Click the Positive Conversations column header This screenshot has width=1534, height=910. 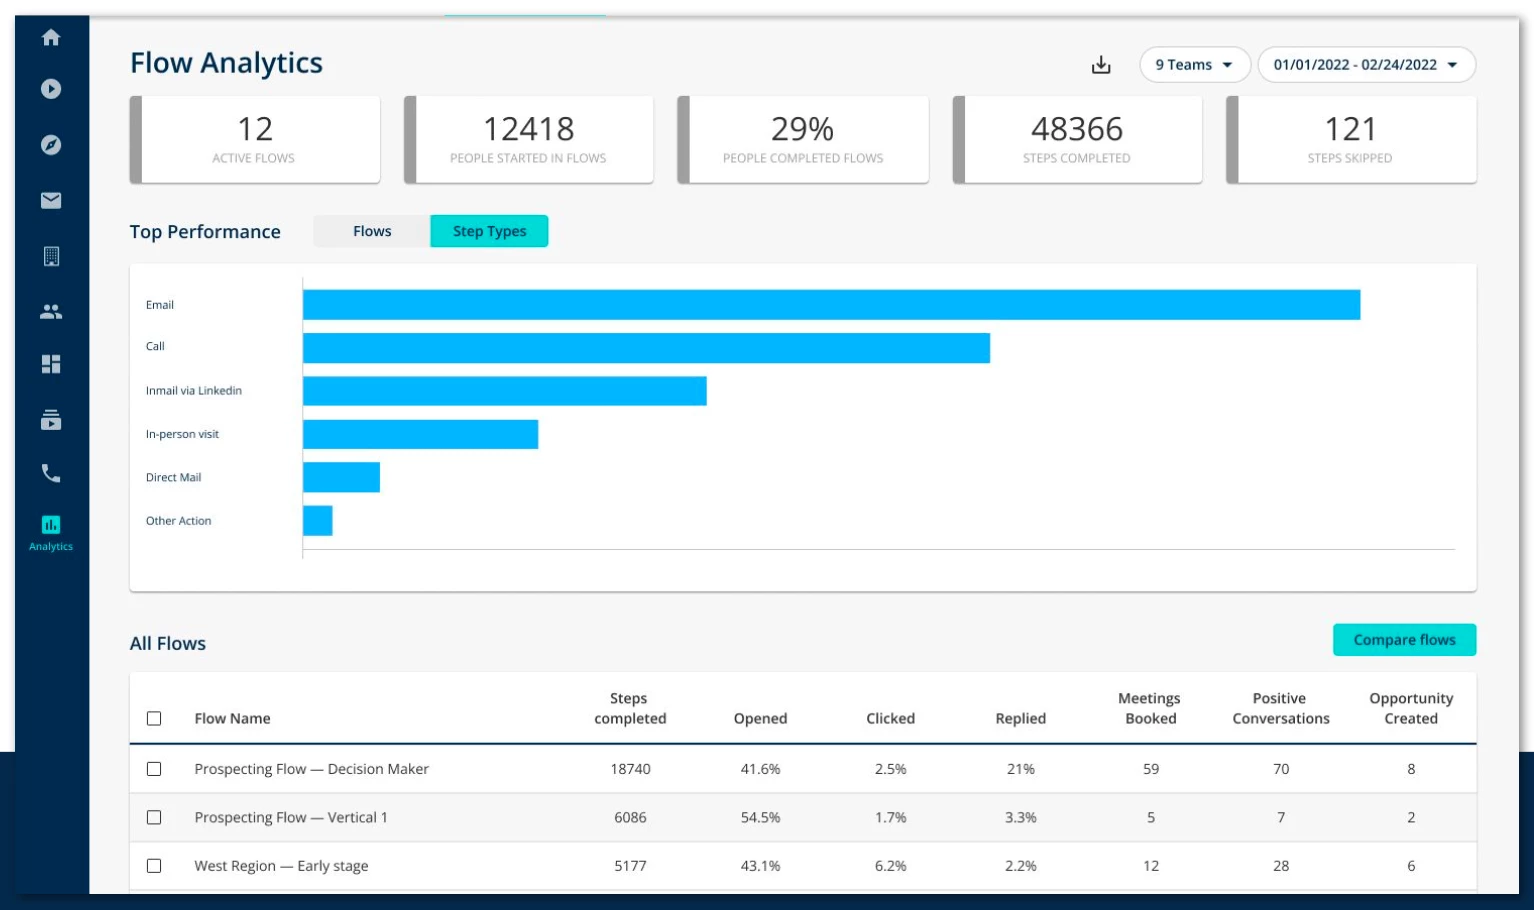(x=1281, y=708)
